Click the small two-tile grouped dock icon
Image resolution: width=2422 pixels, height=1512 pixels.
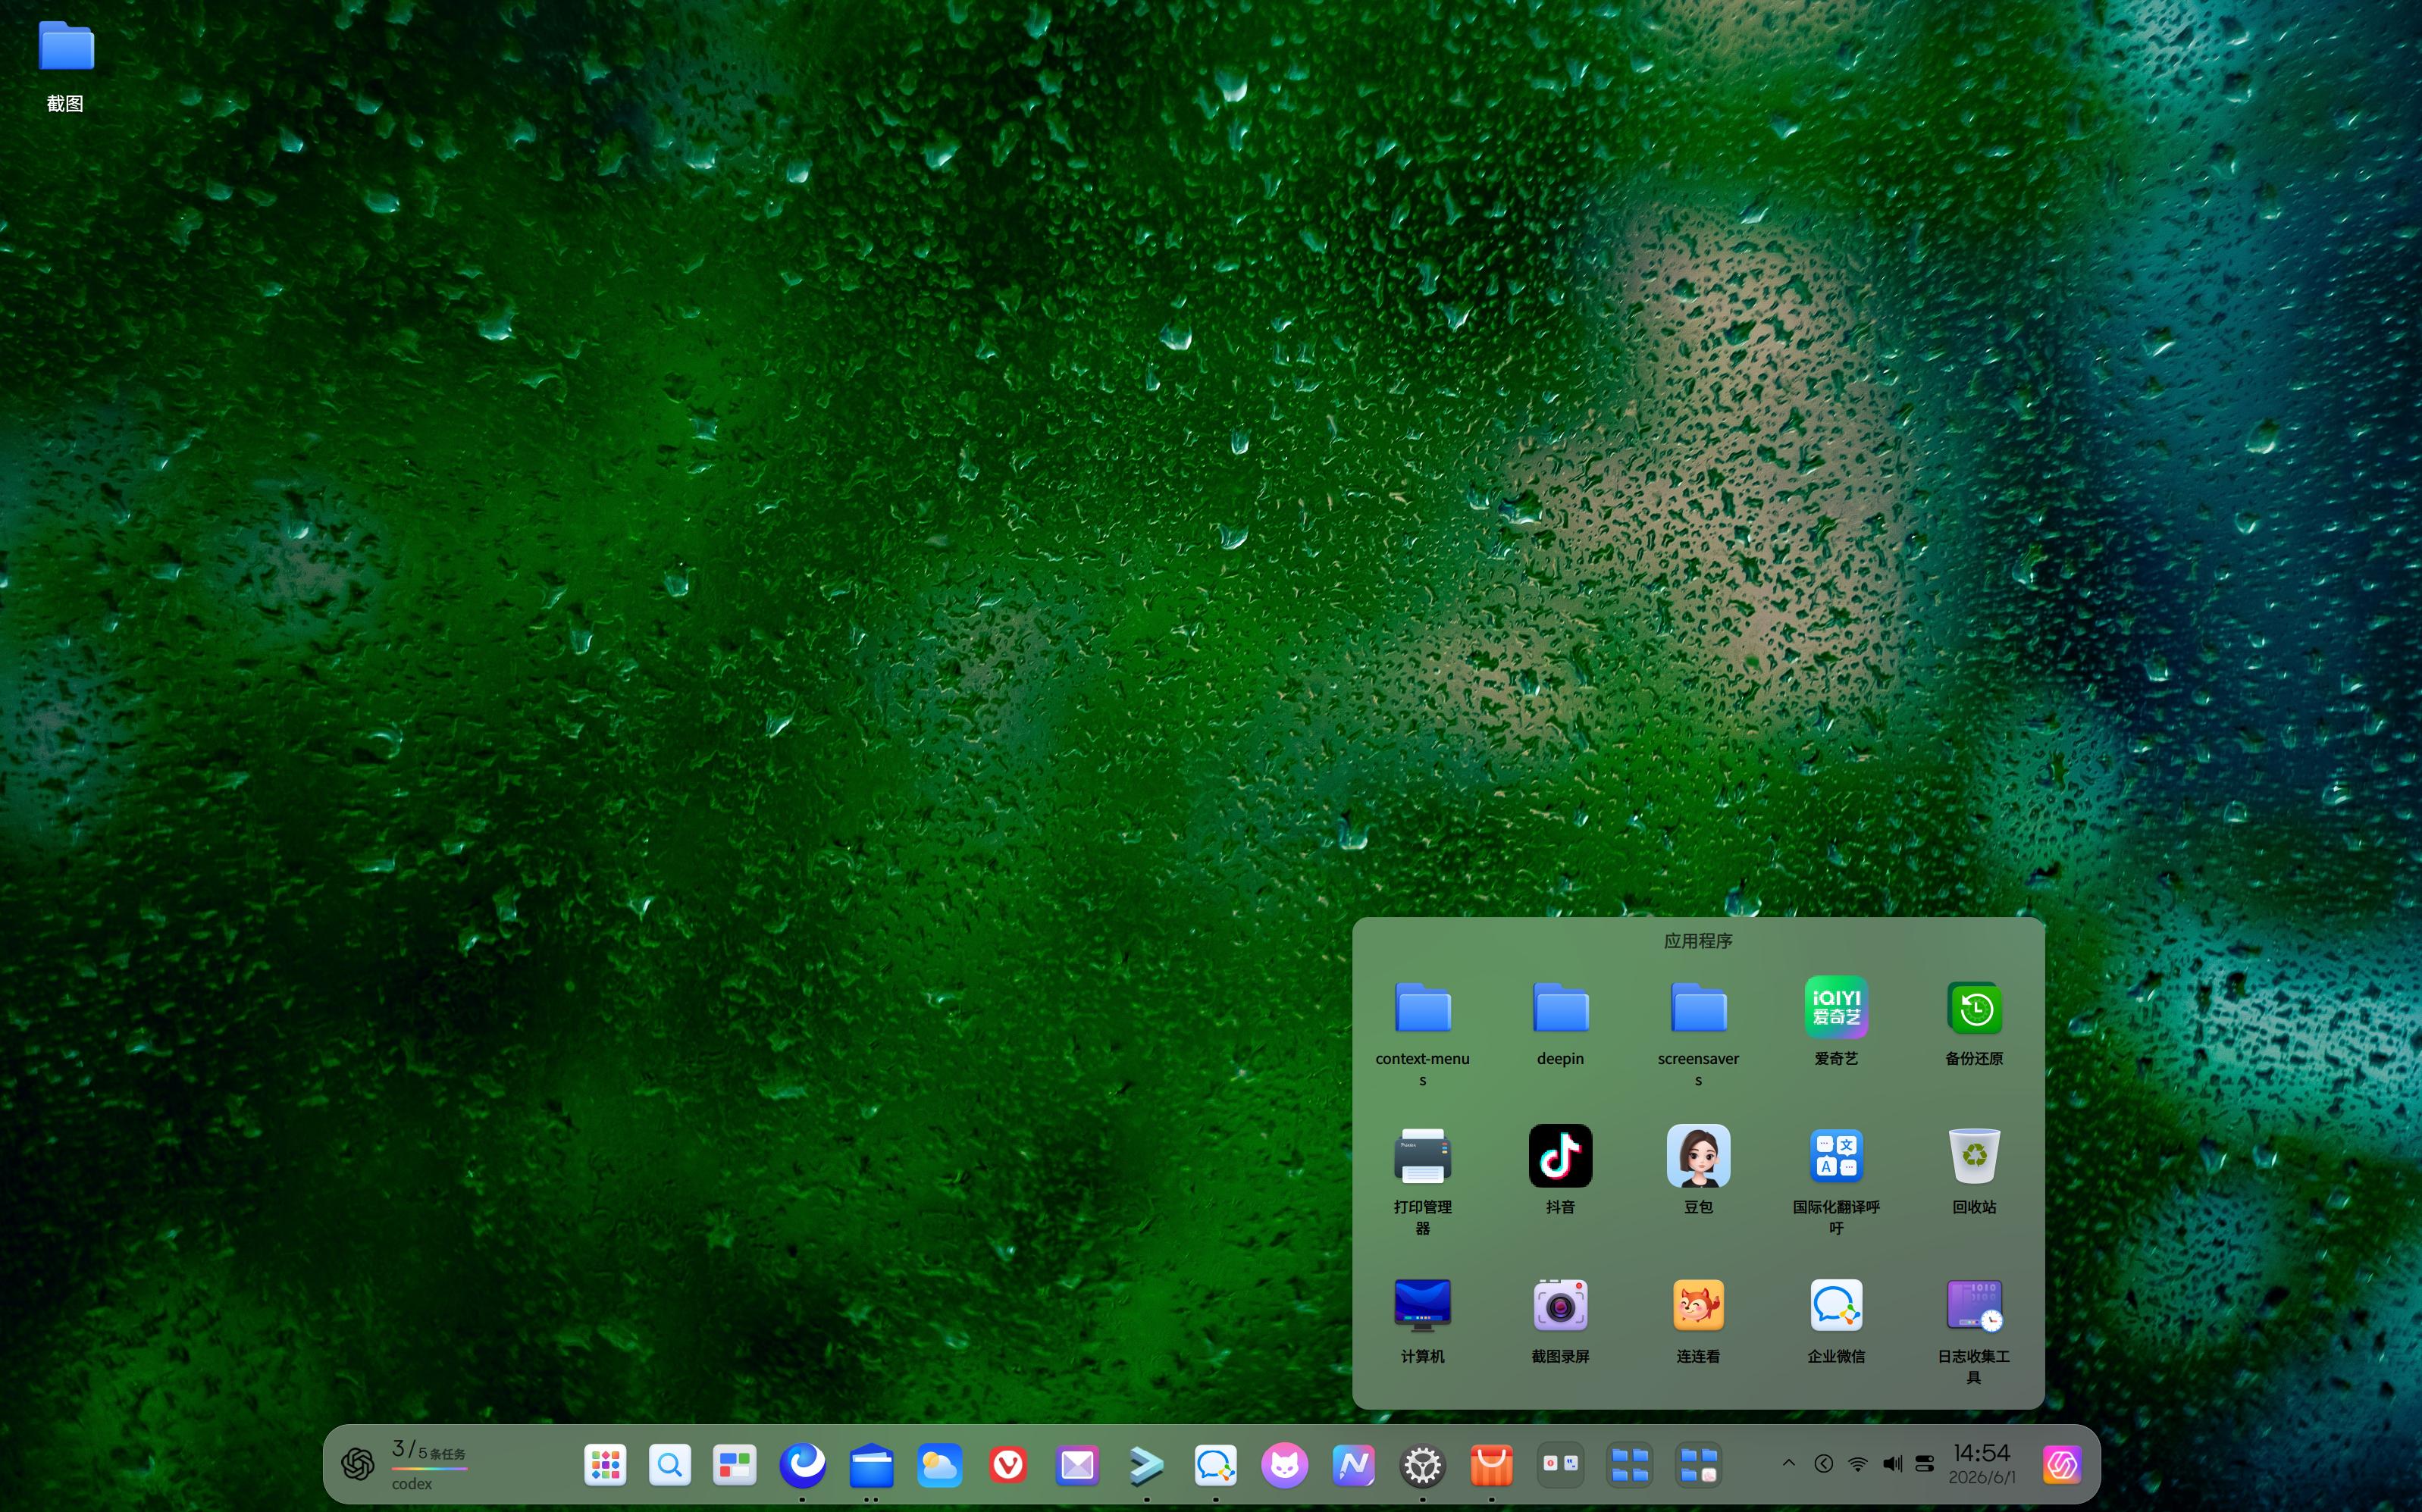pyautogui.click(x=1560, y=1465)
